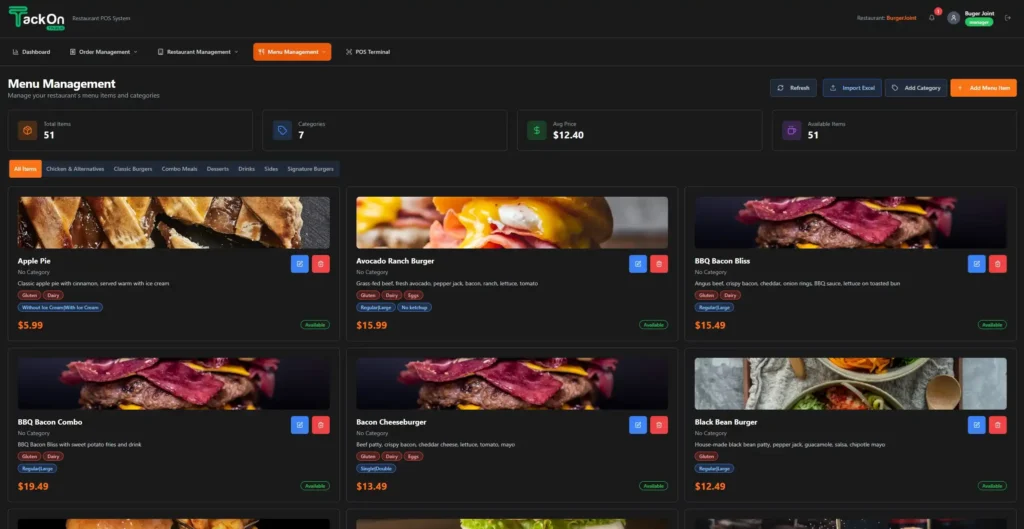Click the Menu Management page heading
Image resolution: width=1024 pixels, height=529 pixels.
[x=61, y=84]
